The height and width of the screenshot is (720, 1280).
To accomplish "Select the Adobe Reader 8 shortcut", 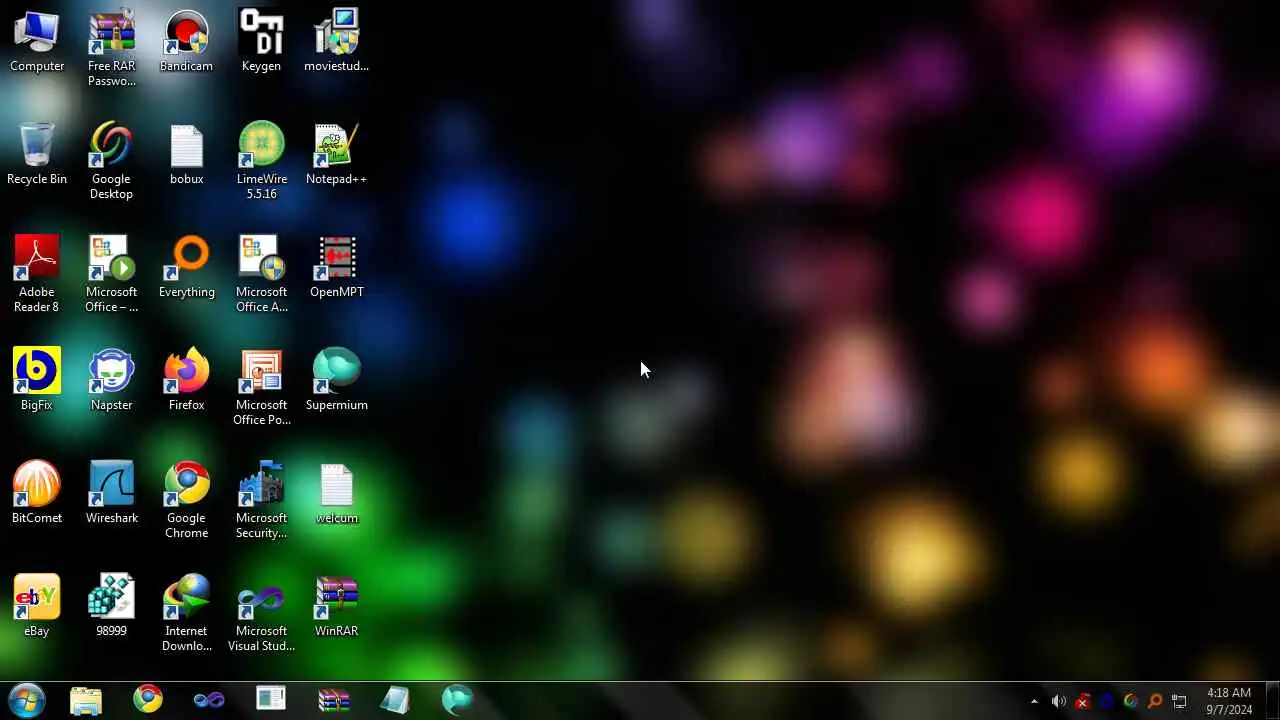I will click(x=37, y=274).
